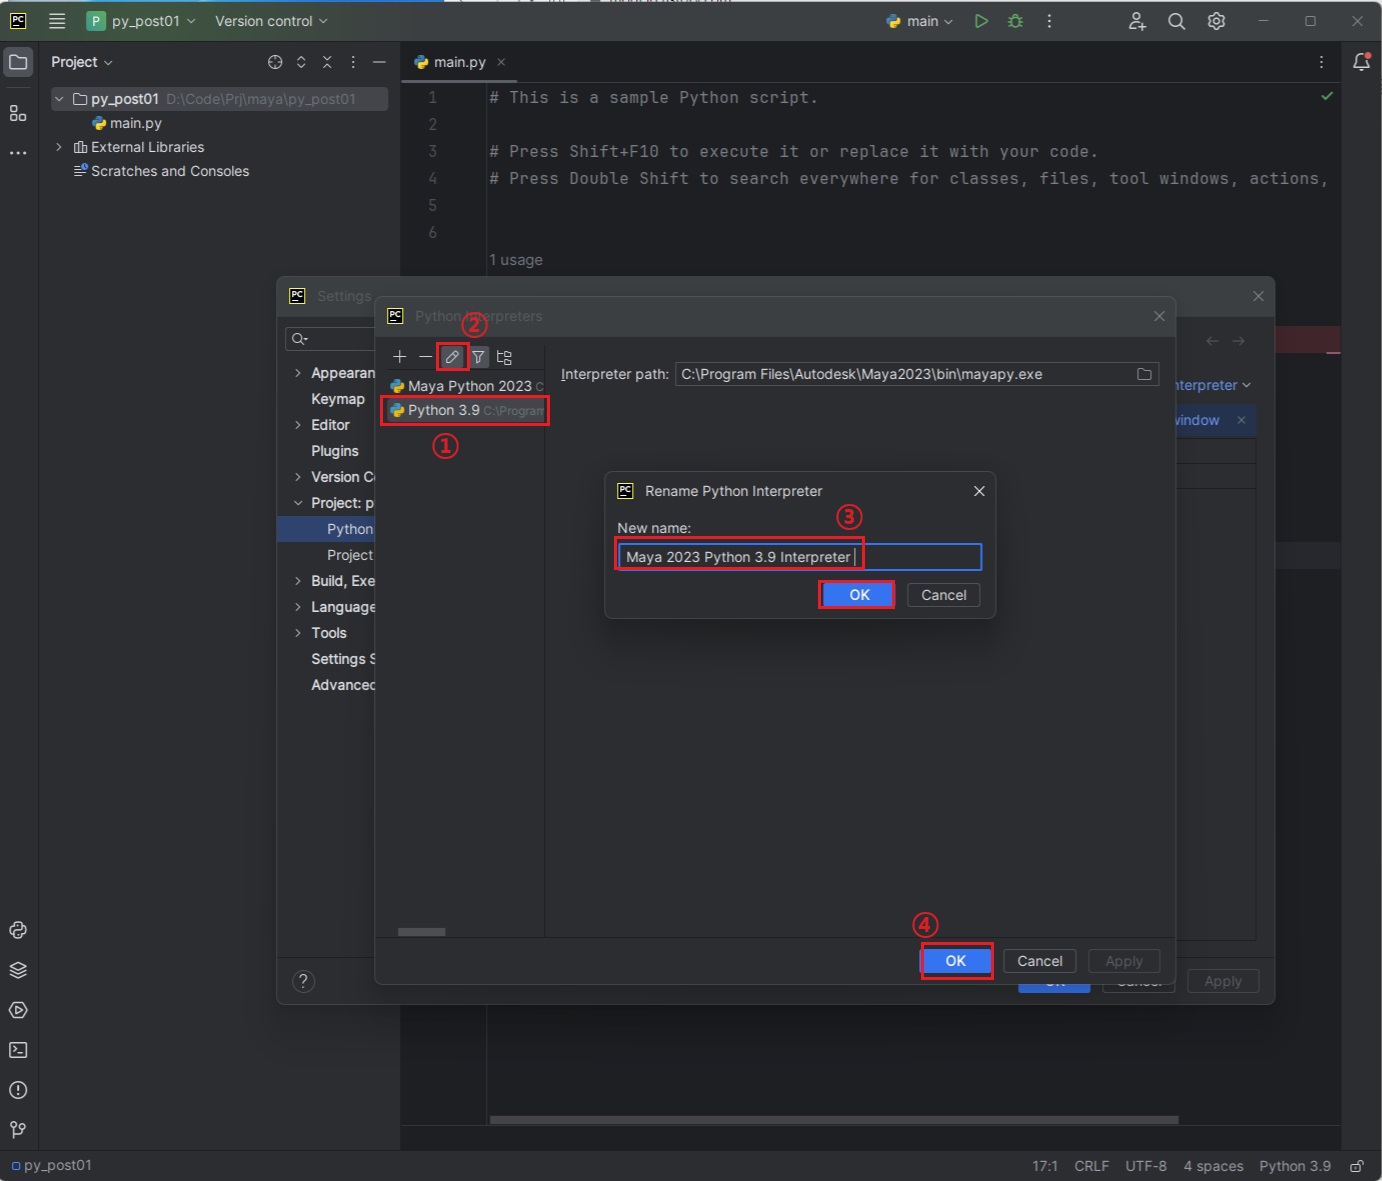
Task: Select Python 3.9 interpreter entry
Action: (x=466, y=410)
